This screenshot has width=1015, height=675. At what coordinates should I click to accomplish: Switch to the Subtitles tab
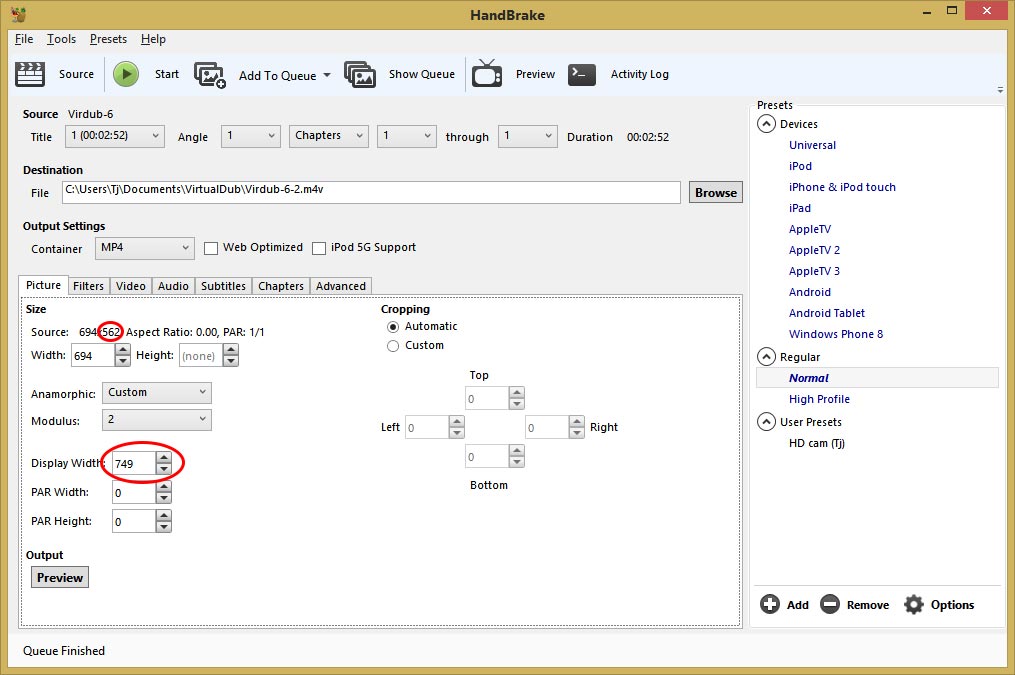pyautogui.click(x=223, y=286)
